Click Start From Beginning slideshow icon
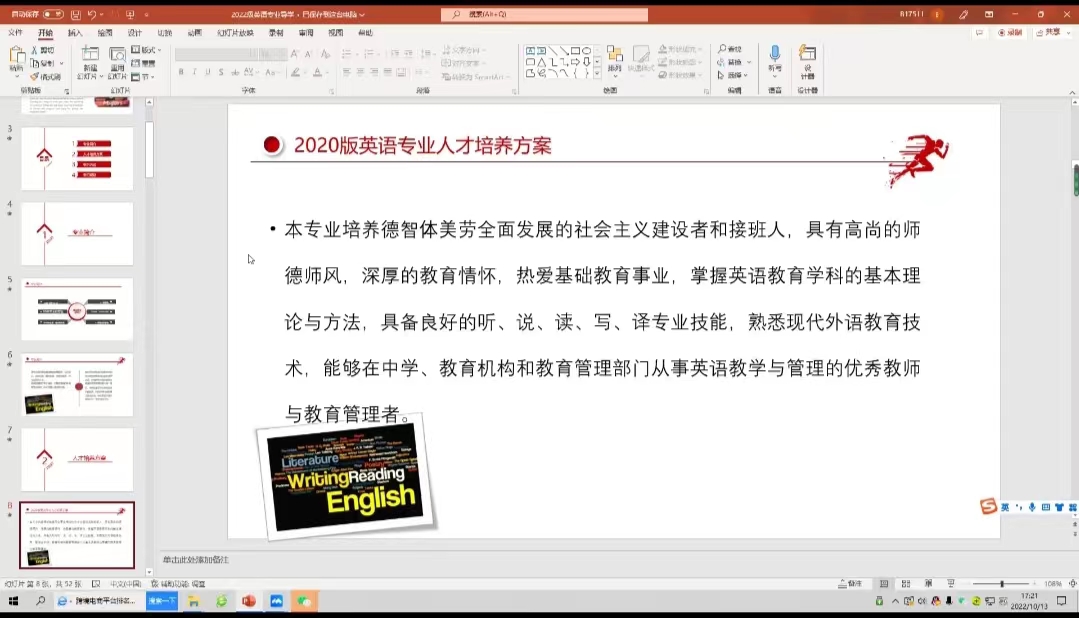Viewport: 1079px width, 618px height. (x=130, y=14)
